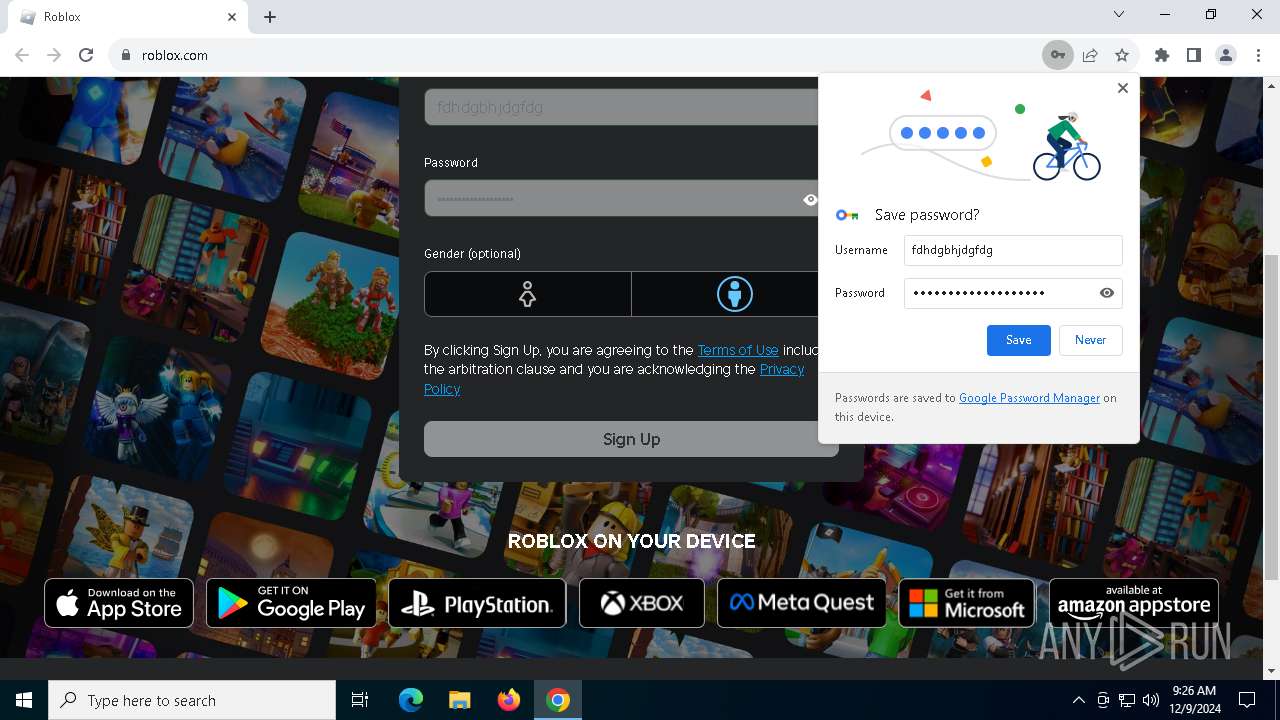Open the Chrome three-dot menu
Image resolution: width=1280 pixels, height=720 pixels.
pyautogui.click(x=1257, y=55)
